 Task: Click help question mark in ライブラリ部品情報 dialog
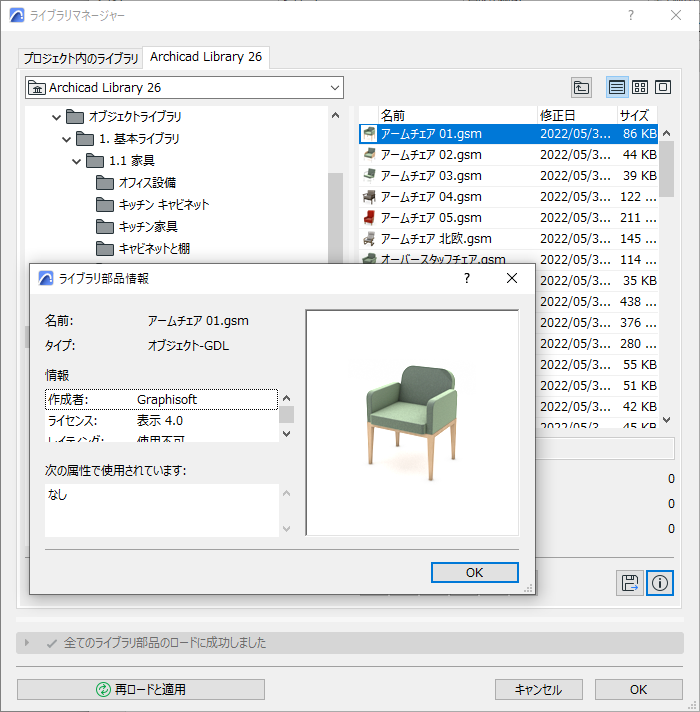click(467, 278)
